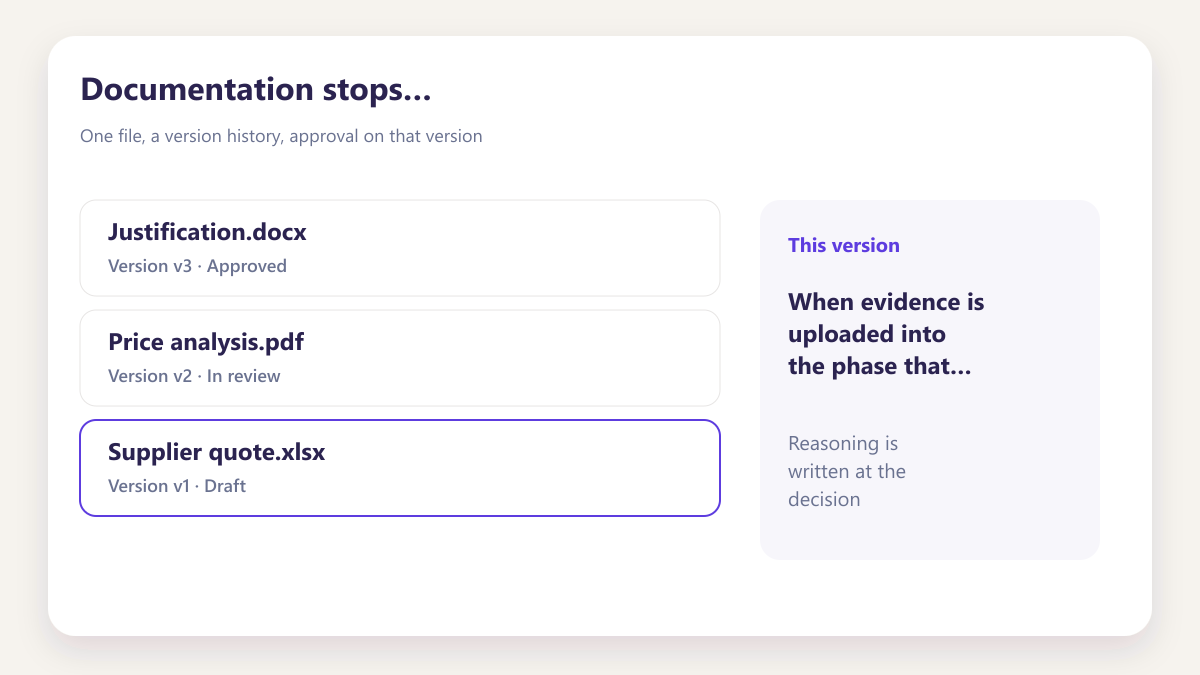Select the highlighted Supplier quote.xlsx card
Viewport: 1200px width, 675px height.
400,468
